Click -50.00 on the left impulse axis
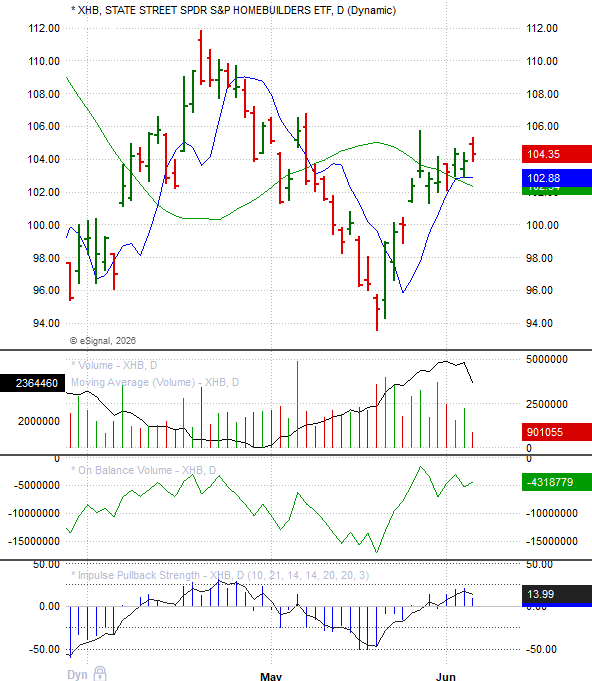Screen dimensions: 592x681 [44, 649]
